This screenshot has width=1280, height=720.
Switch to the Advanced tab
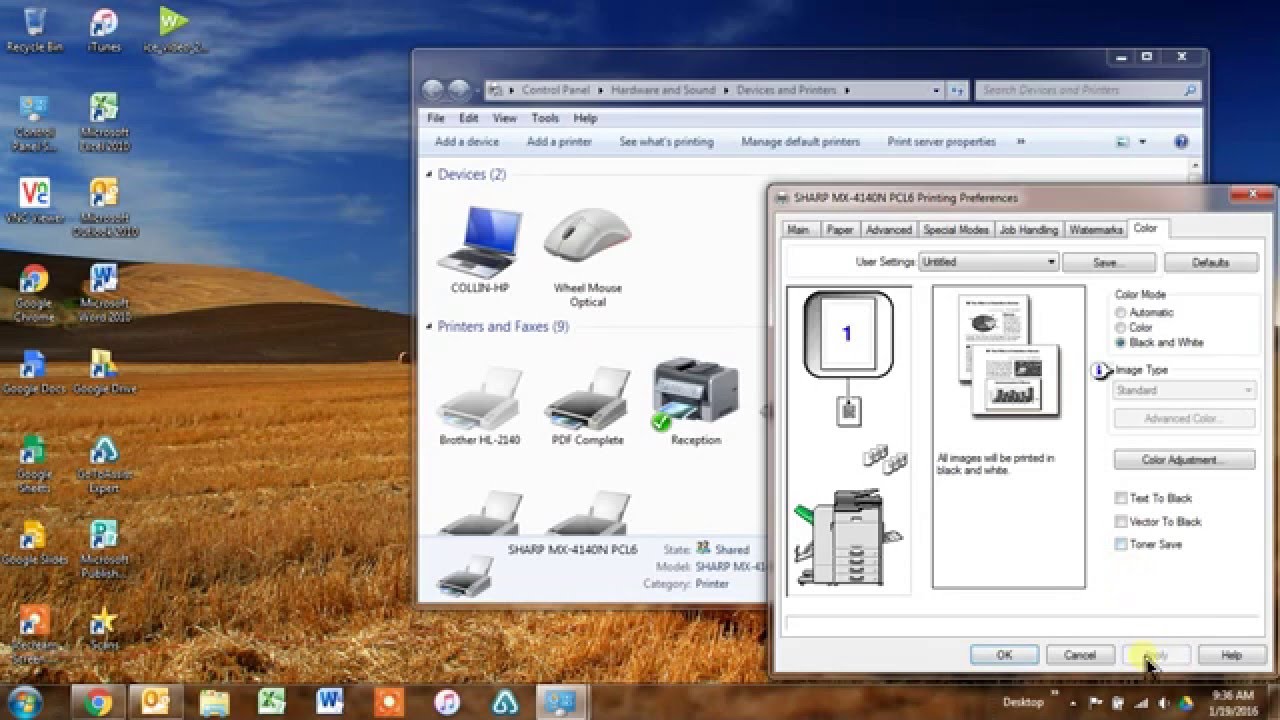[888, 230]
